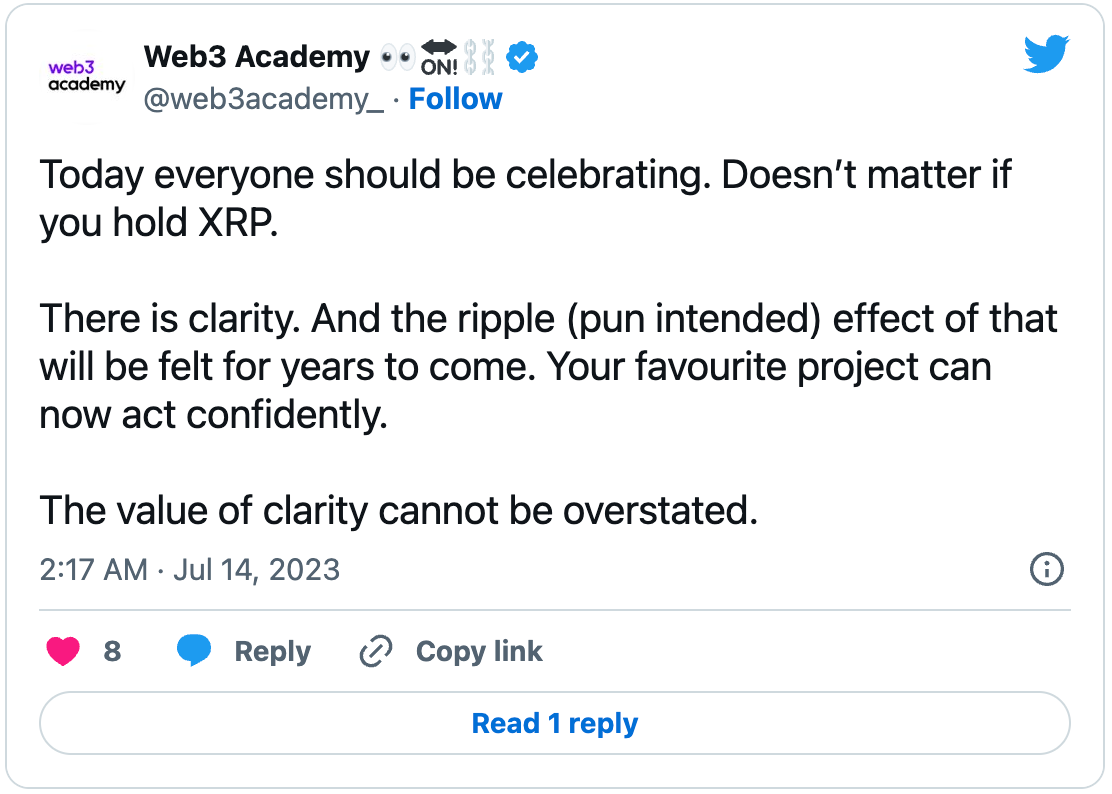Open the Jul 14, 2023 timestamp
Image resolution: width=1112 pixels, height=794 pixels.
coord(189,569)
